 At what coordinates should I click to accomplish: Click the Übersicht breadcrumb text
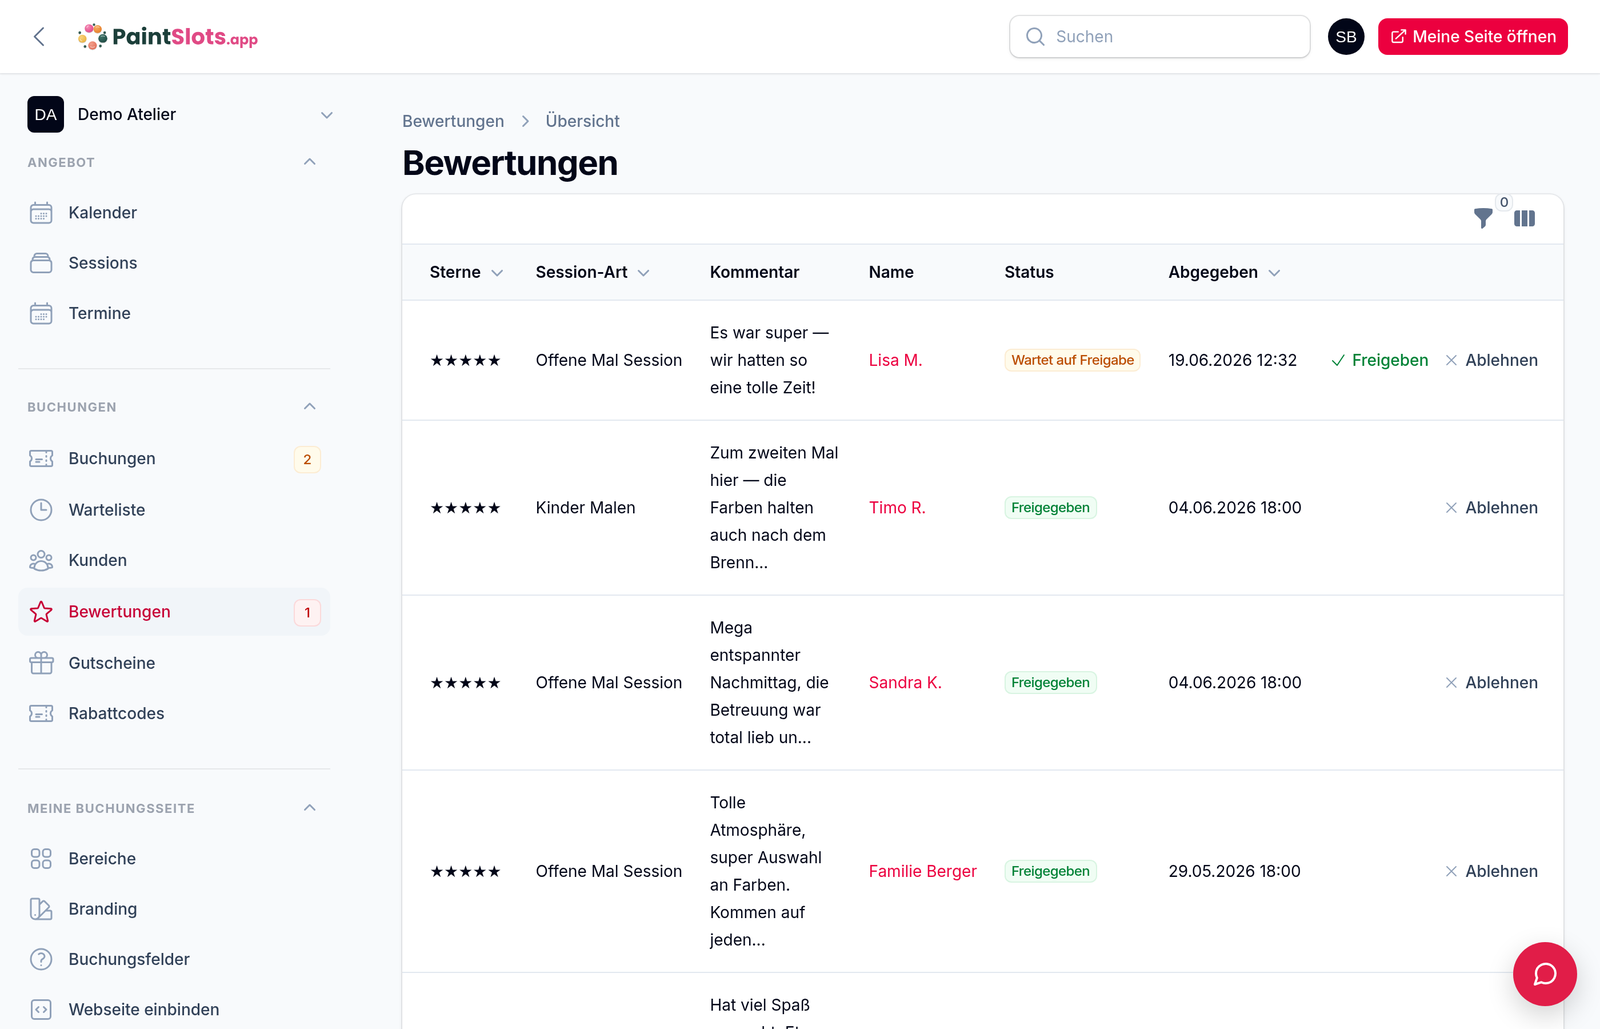click(583, 121)
